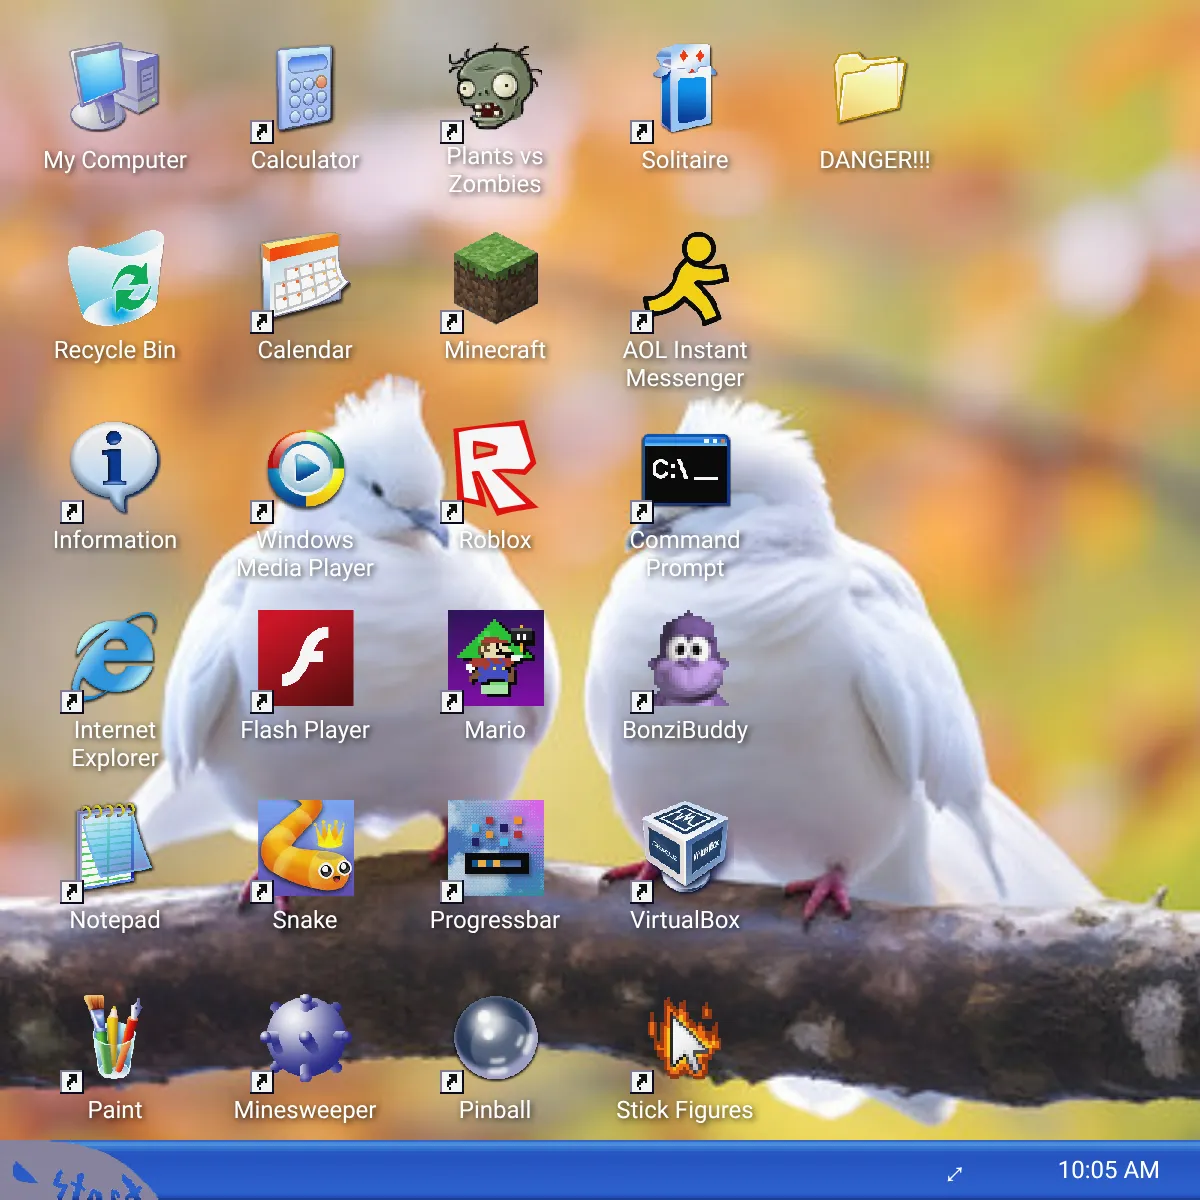Image resolution: width=1200 pixels, height=1200 pixels.
Task: Open the Solitaire shortcut
Action: point(685,88)
